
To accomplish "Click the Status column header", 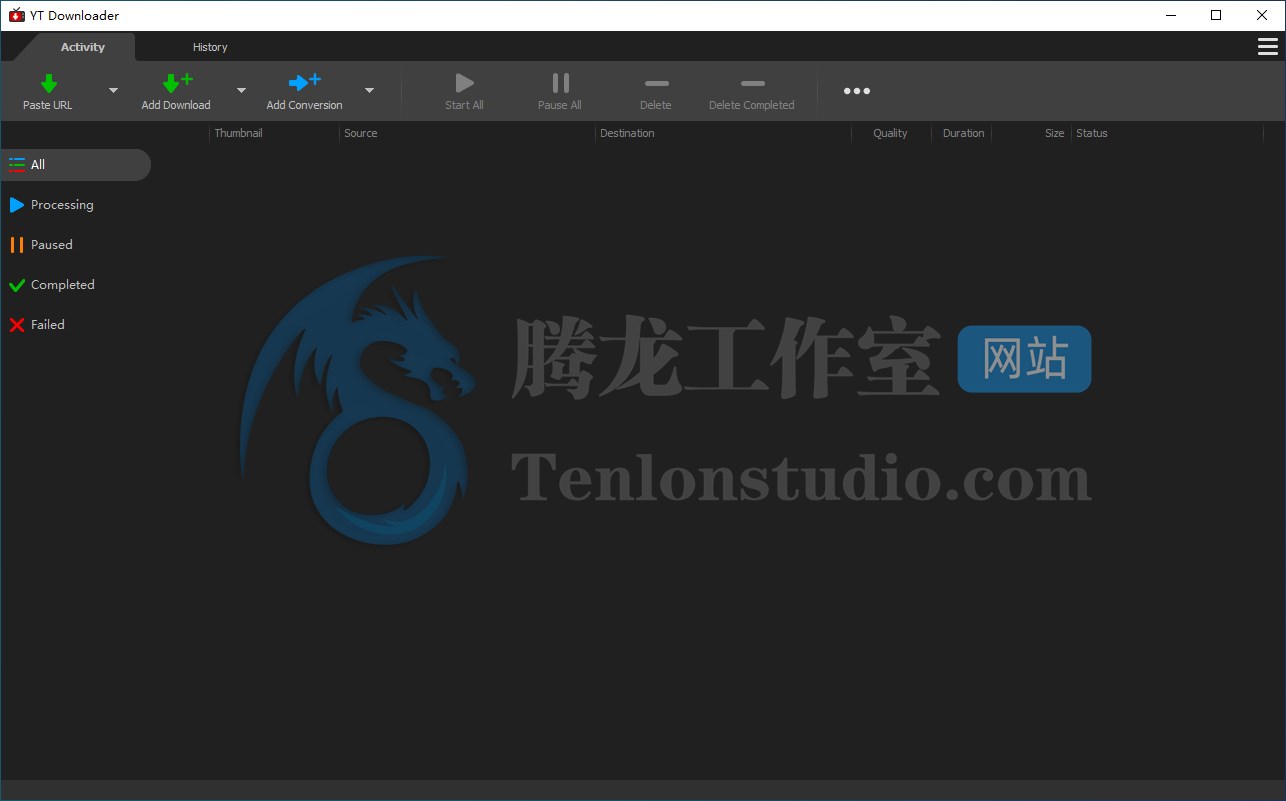I will (1167, 133).
